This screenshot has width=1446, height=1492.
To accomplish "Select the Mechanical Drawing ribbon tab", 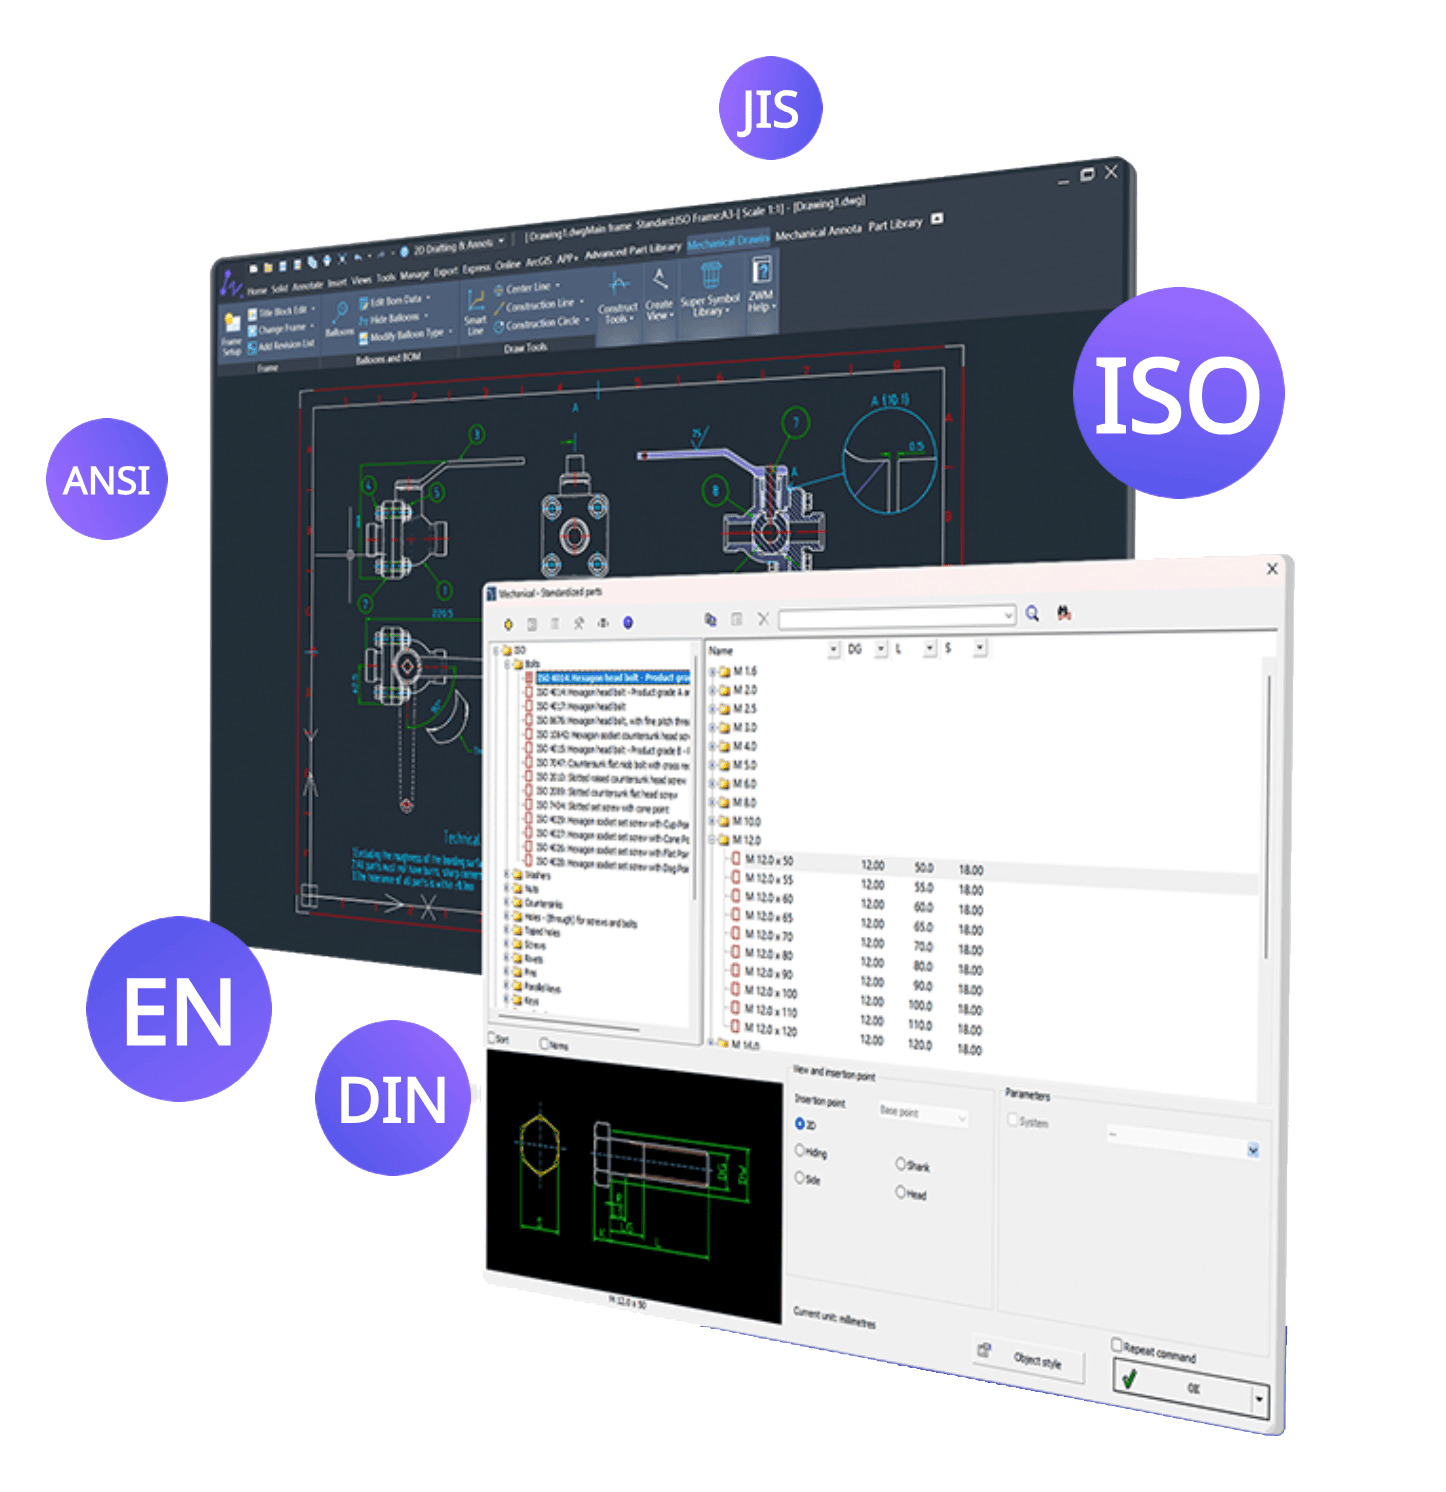I will (728, 242).
